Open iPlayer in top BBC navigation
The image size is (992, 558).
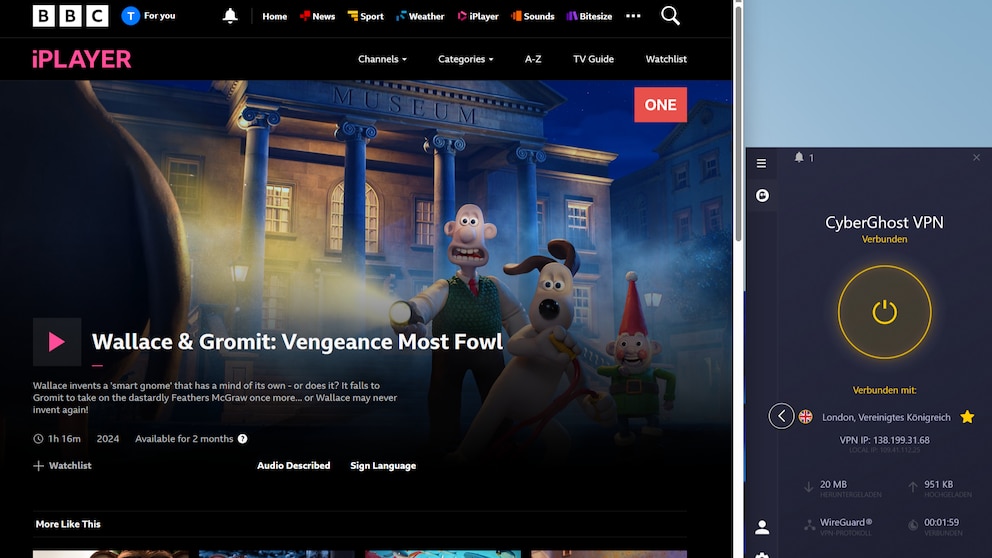click(478, 16)
